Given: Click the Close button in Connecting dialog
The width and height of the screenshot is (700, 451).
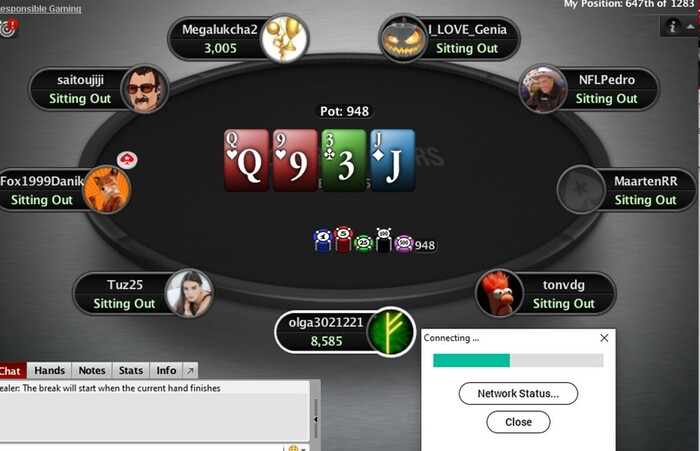Looking at the screenshot, I should [x=518, y=422].
